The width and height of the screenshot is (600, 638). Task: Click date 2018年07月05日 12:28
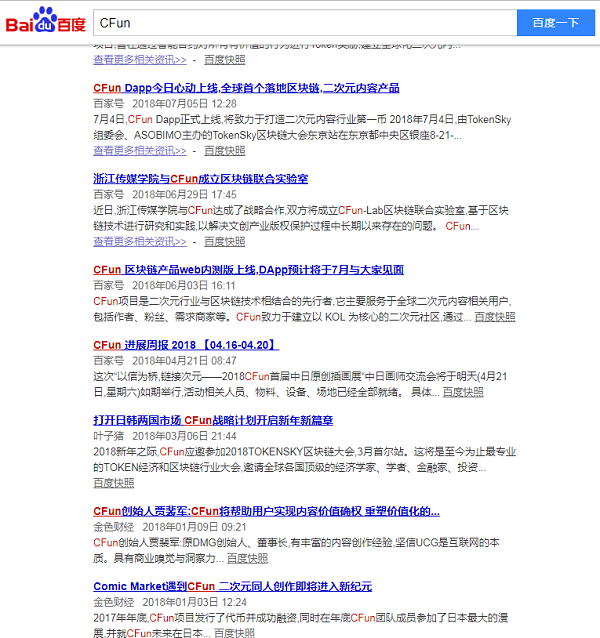[184, 104]
